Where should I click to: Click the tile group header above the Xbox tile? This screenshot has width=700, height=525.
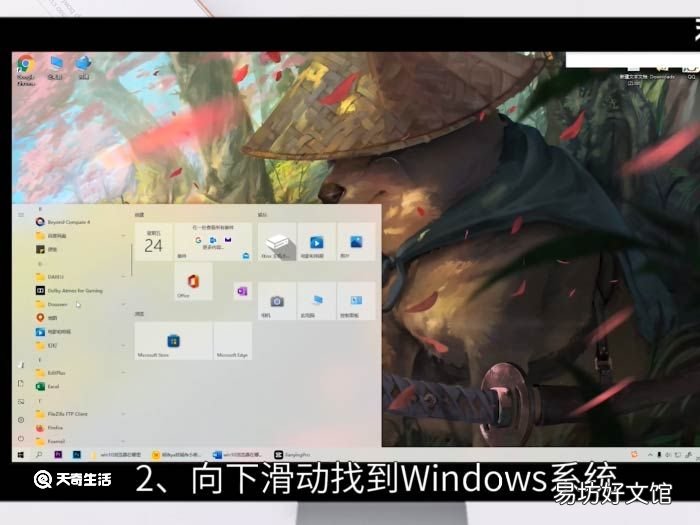tap(262, 215)
